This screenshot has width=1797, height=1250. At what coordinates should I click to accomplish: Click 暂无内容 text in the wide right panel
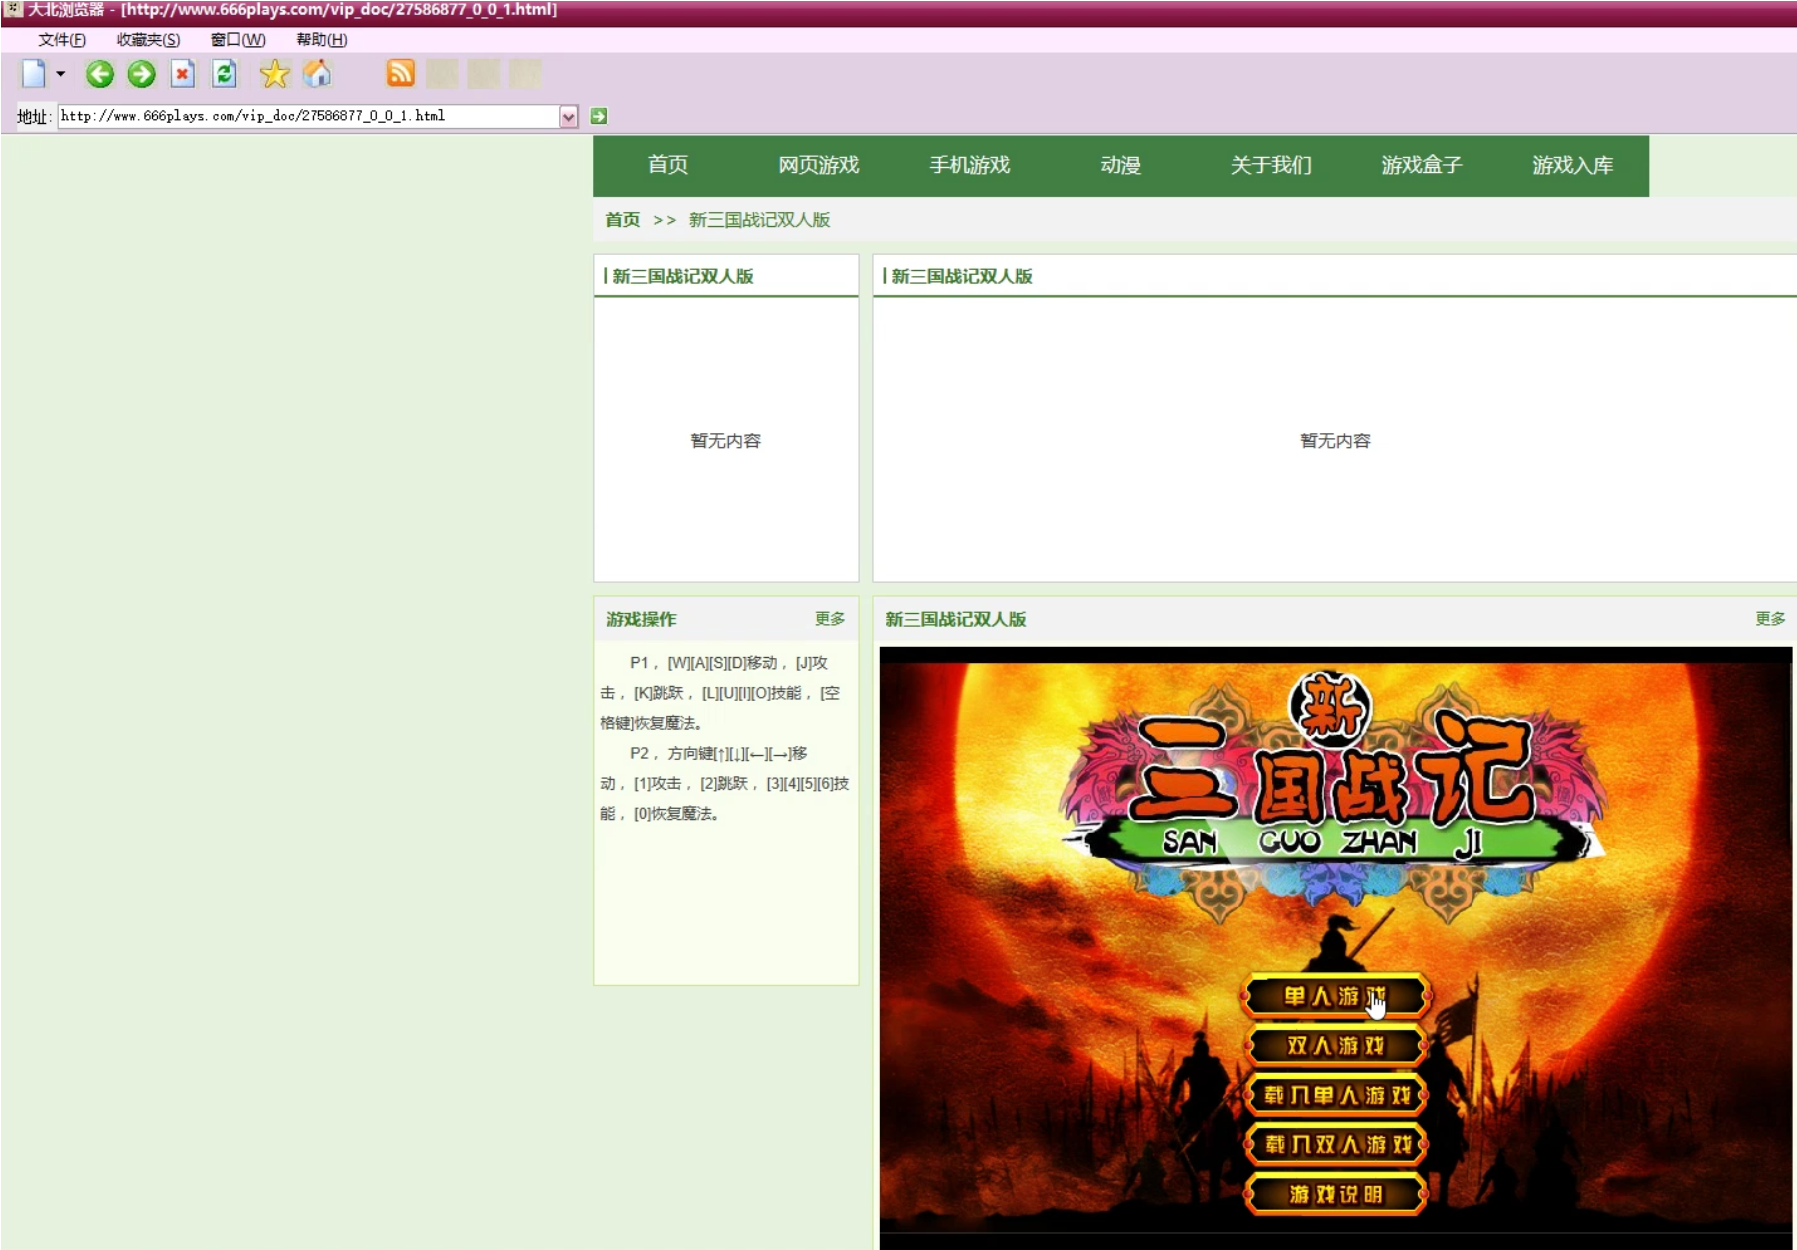[x=1335, y=441]
